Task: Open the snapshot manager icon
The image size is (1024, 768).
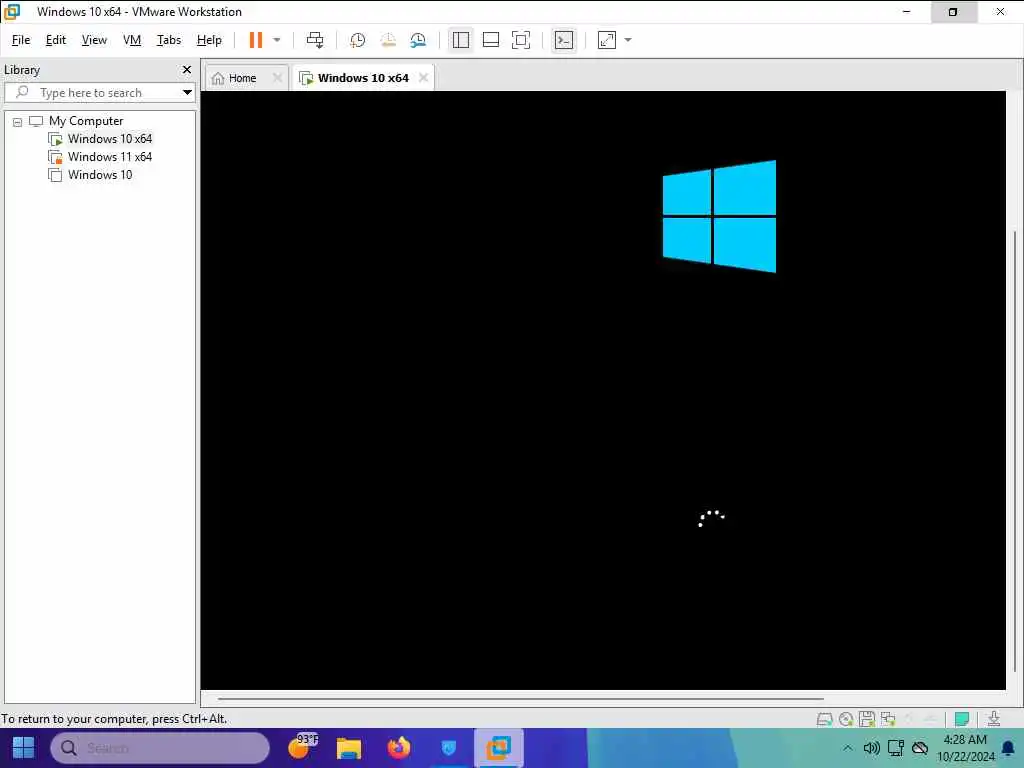Action: (418, 40)
